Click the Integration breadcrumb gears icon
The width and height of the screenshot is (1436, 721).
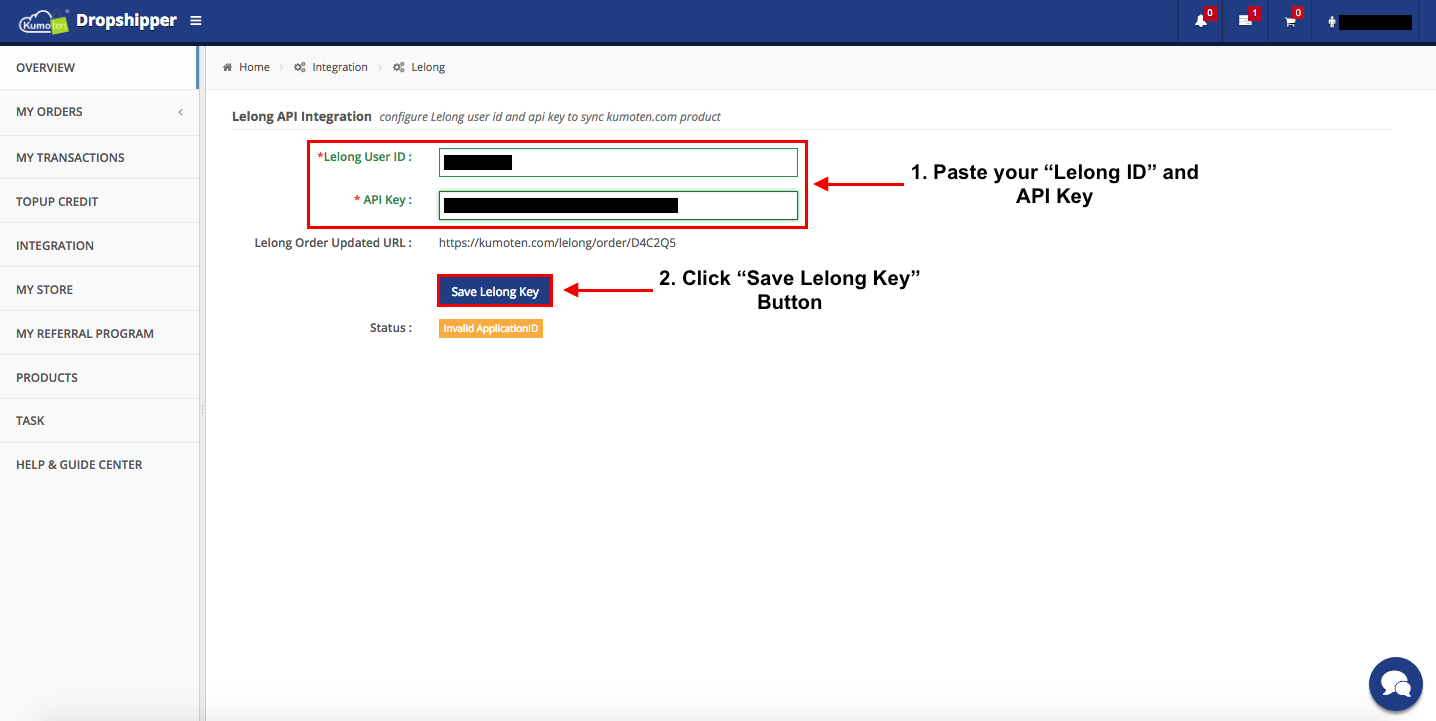click(300, 67)
